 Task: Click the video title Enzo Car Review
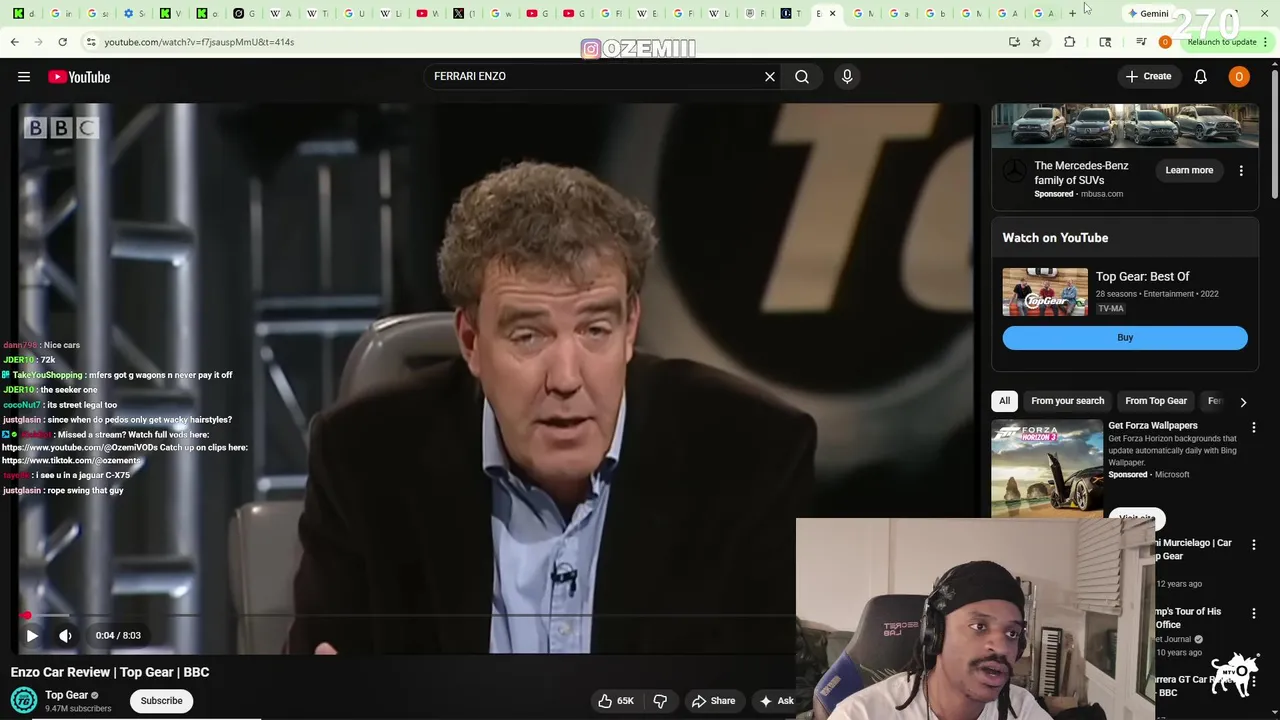pos(110,672)
